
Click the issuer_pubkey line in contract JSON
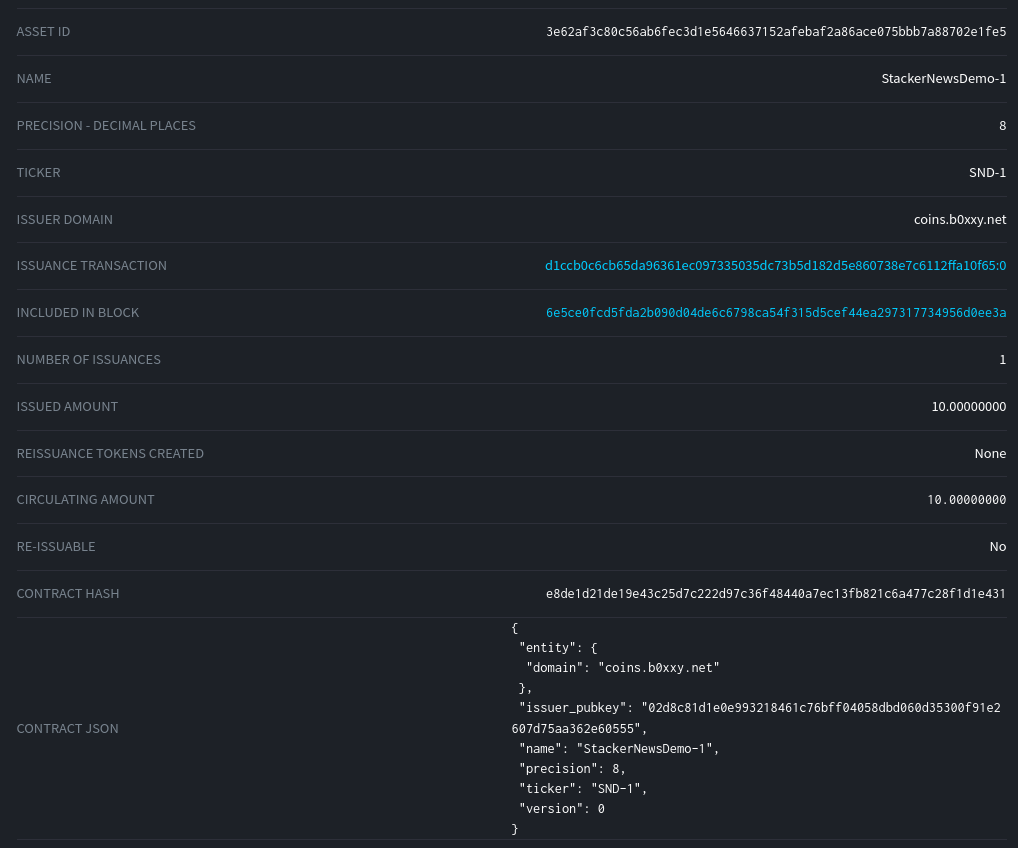[x=760, y=708]
